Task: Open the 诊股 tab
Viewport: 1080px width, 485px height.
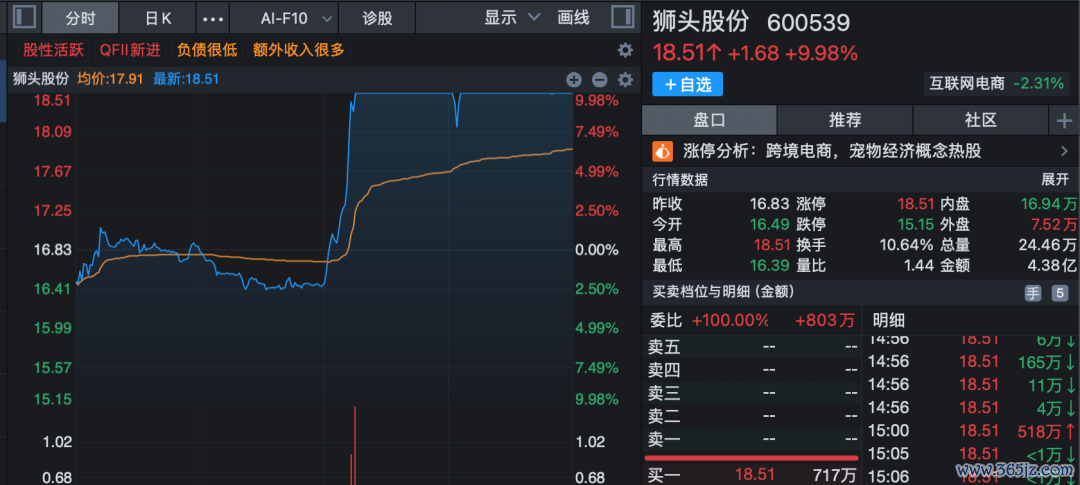Action: click(377, 18)
